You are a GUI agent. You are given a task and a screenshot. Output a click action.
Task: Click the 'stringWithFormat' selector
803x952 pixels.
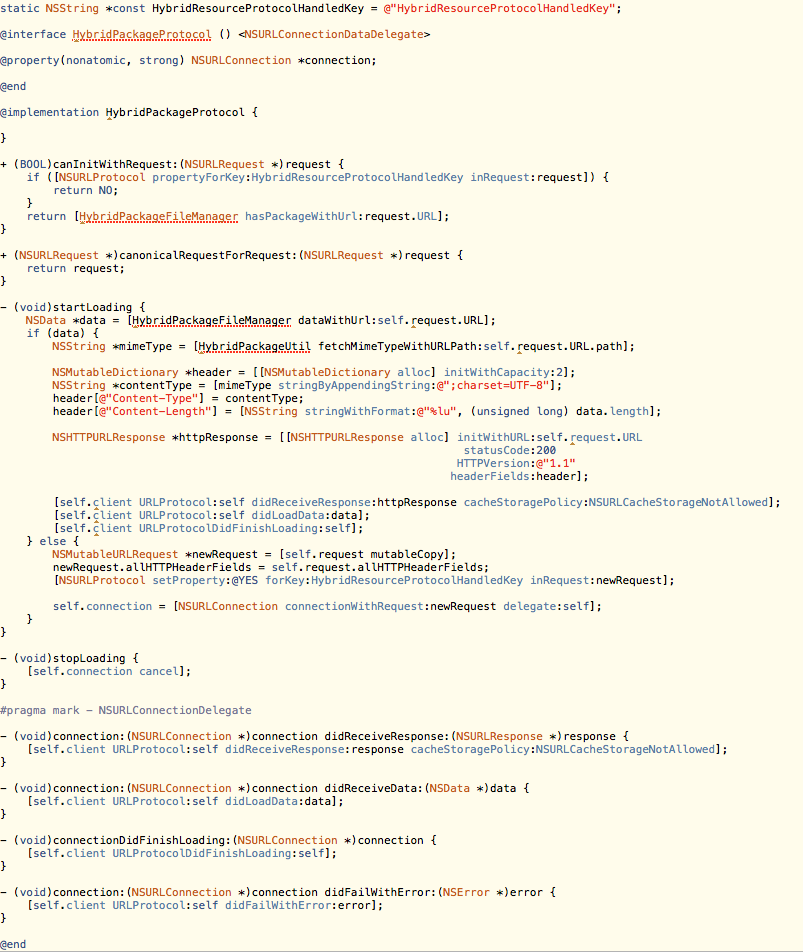click(357, 412)
